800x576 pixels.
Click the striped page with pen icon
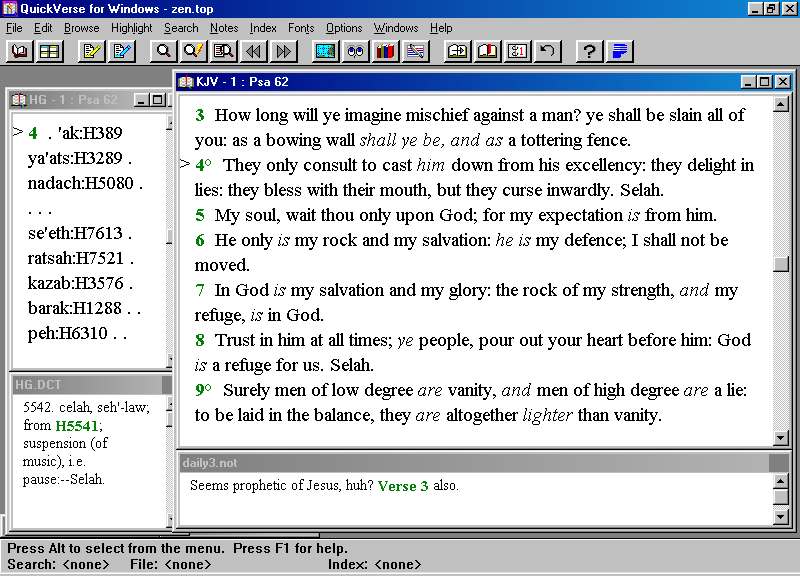pos(415,51)
